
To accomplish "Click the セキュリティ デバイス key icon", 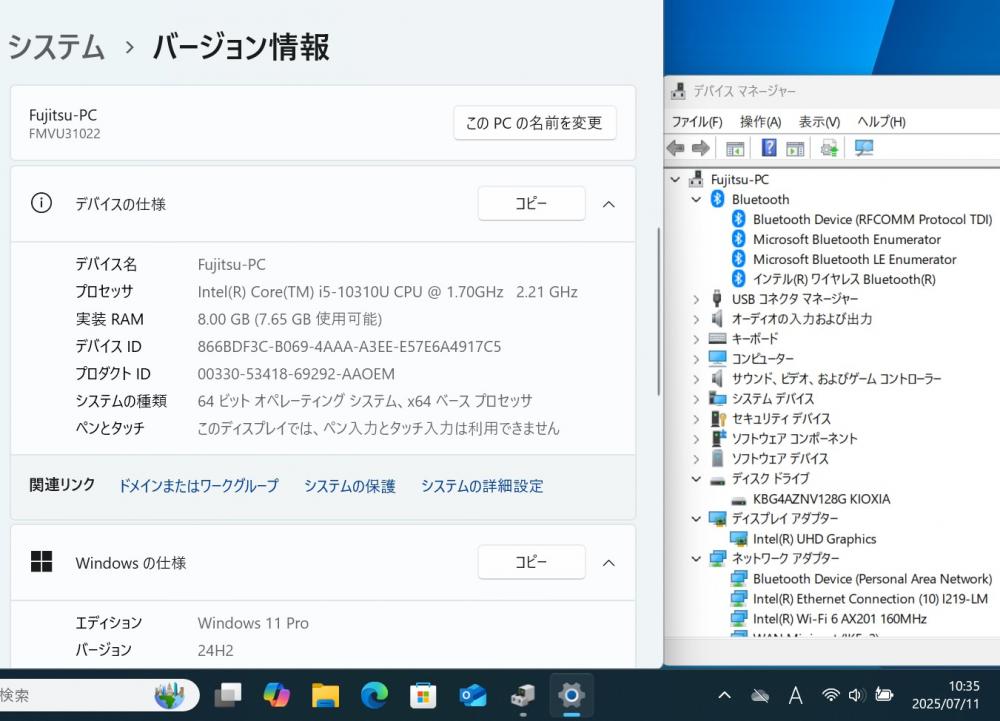I will point(718,418).
